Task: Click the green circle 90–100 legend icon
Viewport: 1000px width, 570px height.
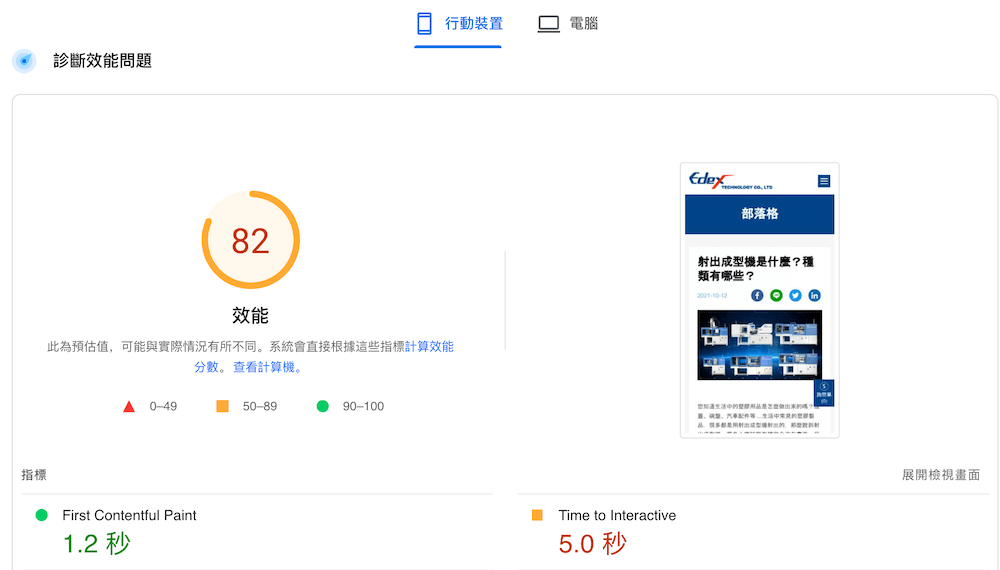Action: [323, 406]
